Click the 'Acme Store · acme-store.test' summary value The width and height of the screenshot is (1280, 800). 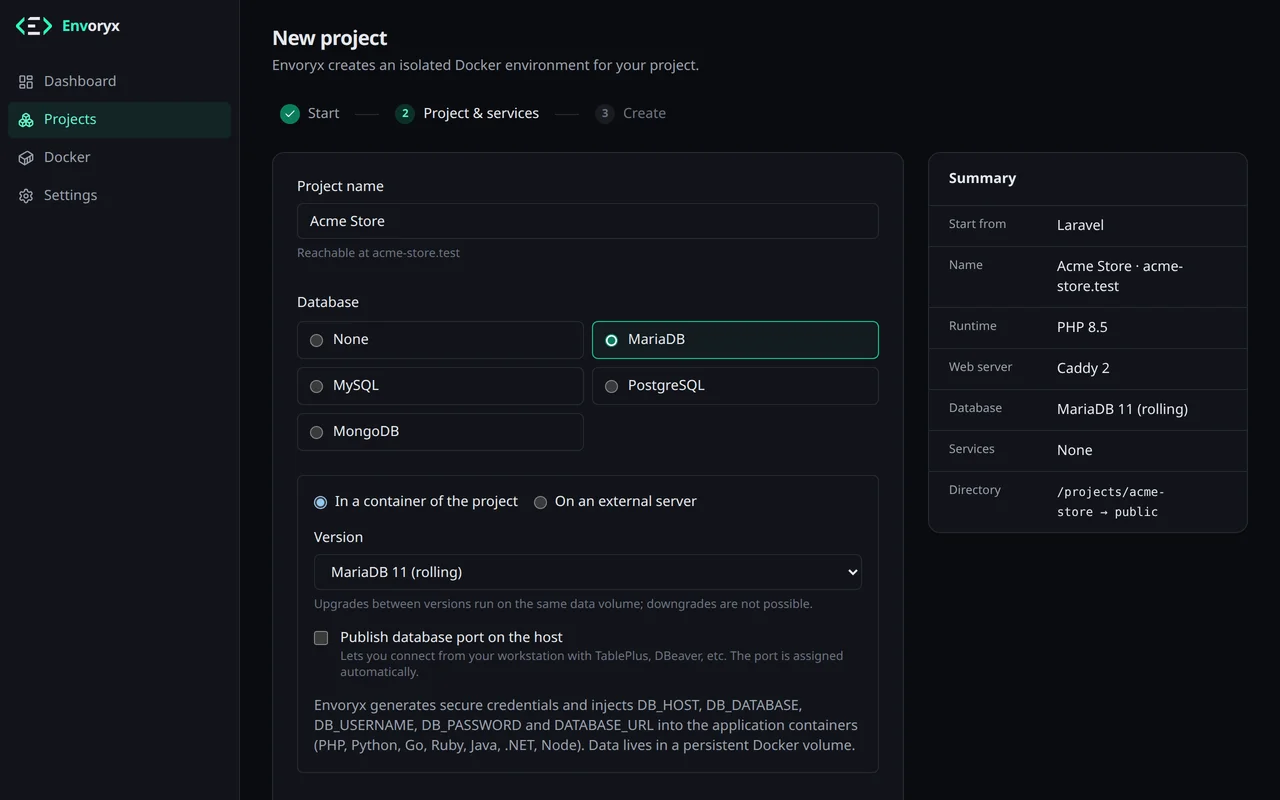tap(1120, 276)
